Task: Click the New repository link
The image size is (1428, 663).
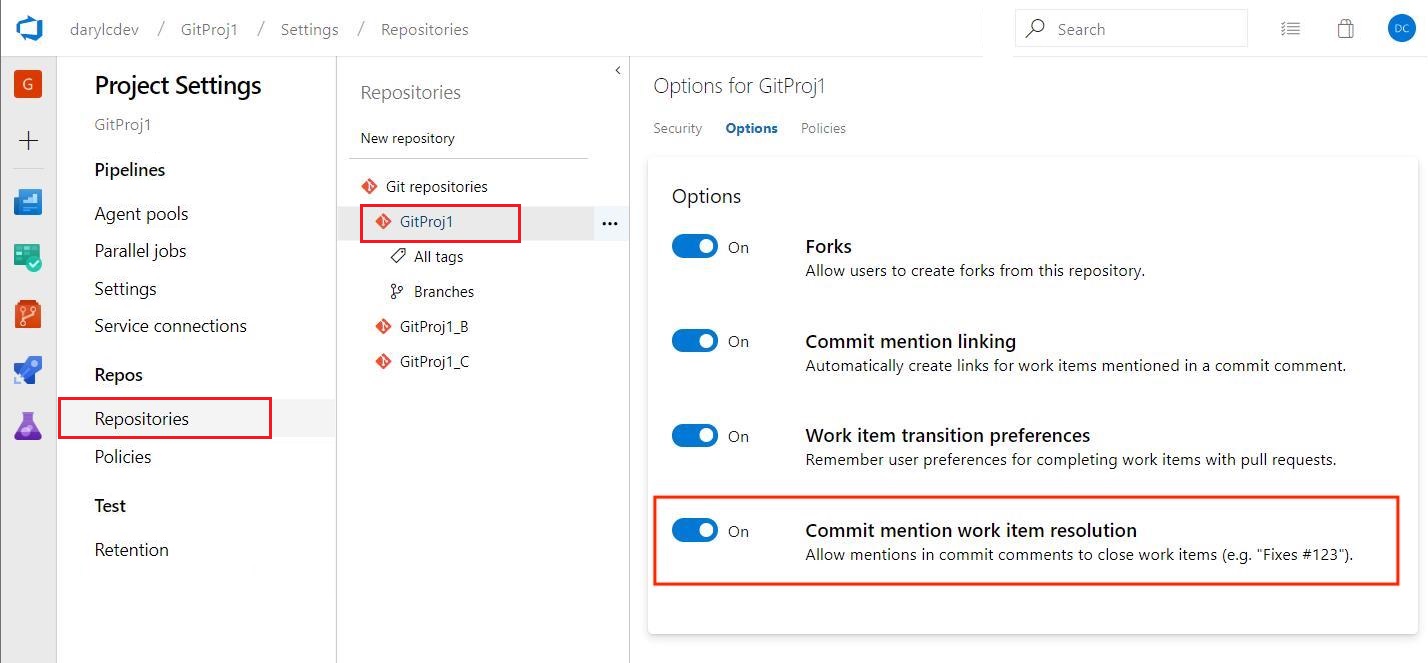Action: pos(407,138)
